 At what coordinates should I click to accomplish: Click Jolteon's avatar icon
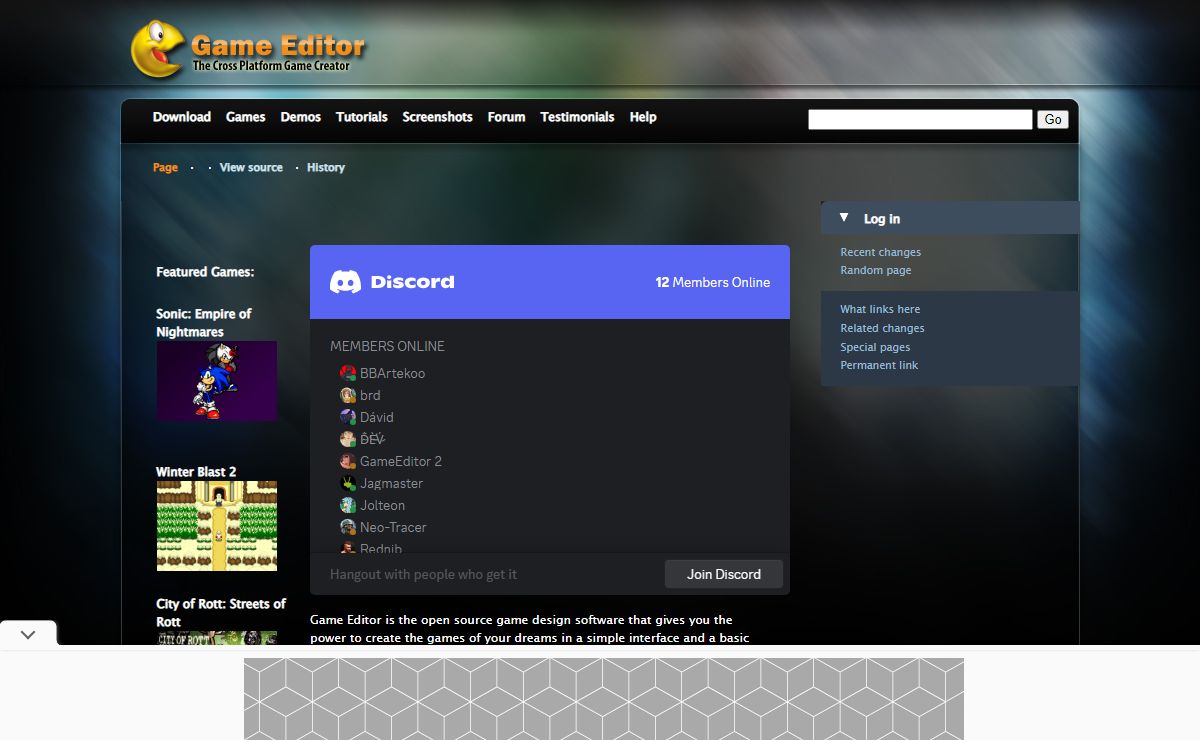[348, 505]
